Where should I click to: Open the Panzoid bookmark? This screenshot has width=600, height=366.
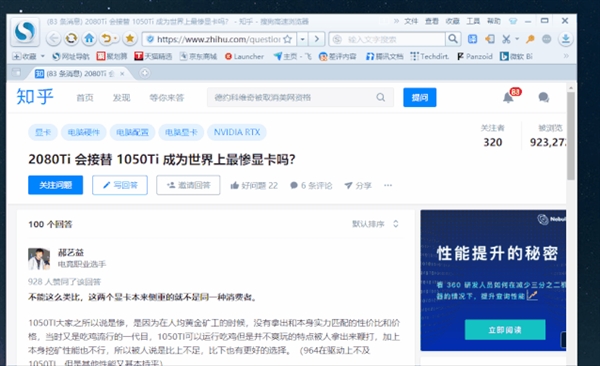point(475,57)
